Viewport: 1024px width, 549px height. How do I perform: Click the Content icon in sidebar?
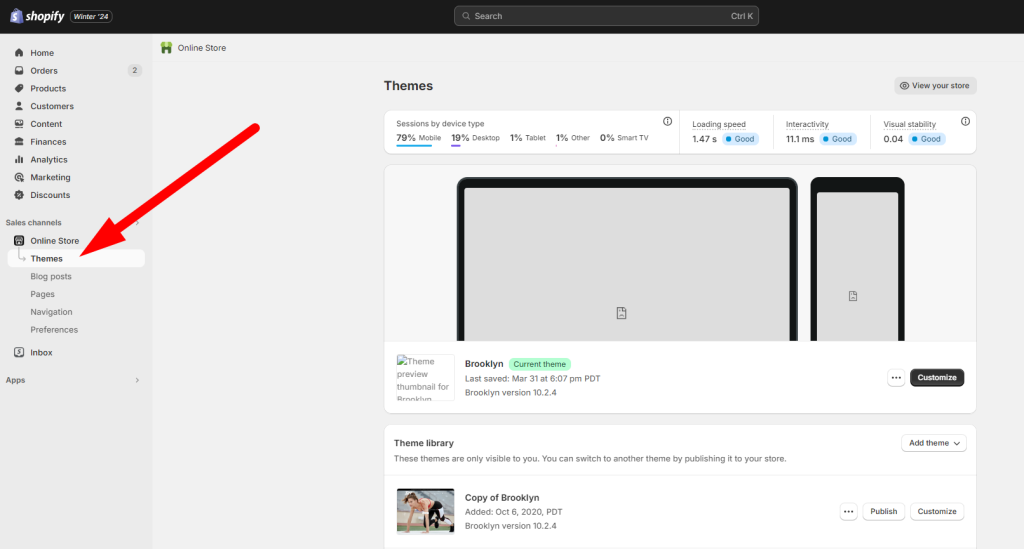point(19,123)
